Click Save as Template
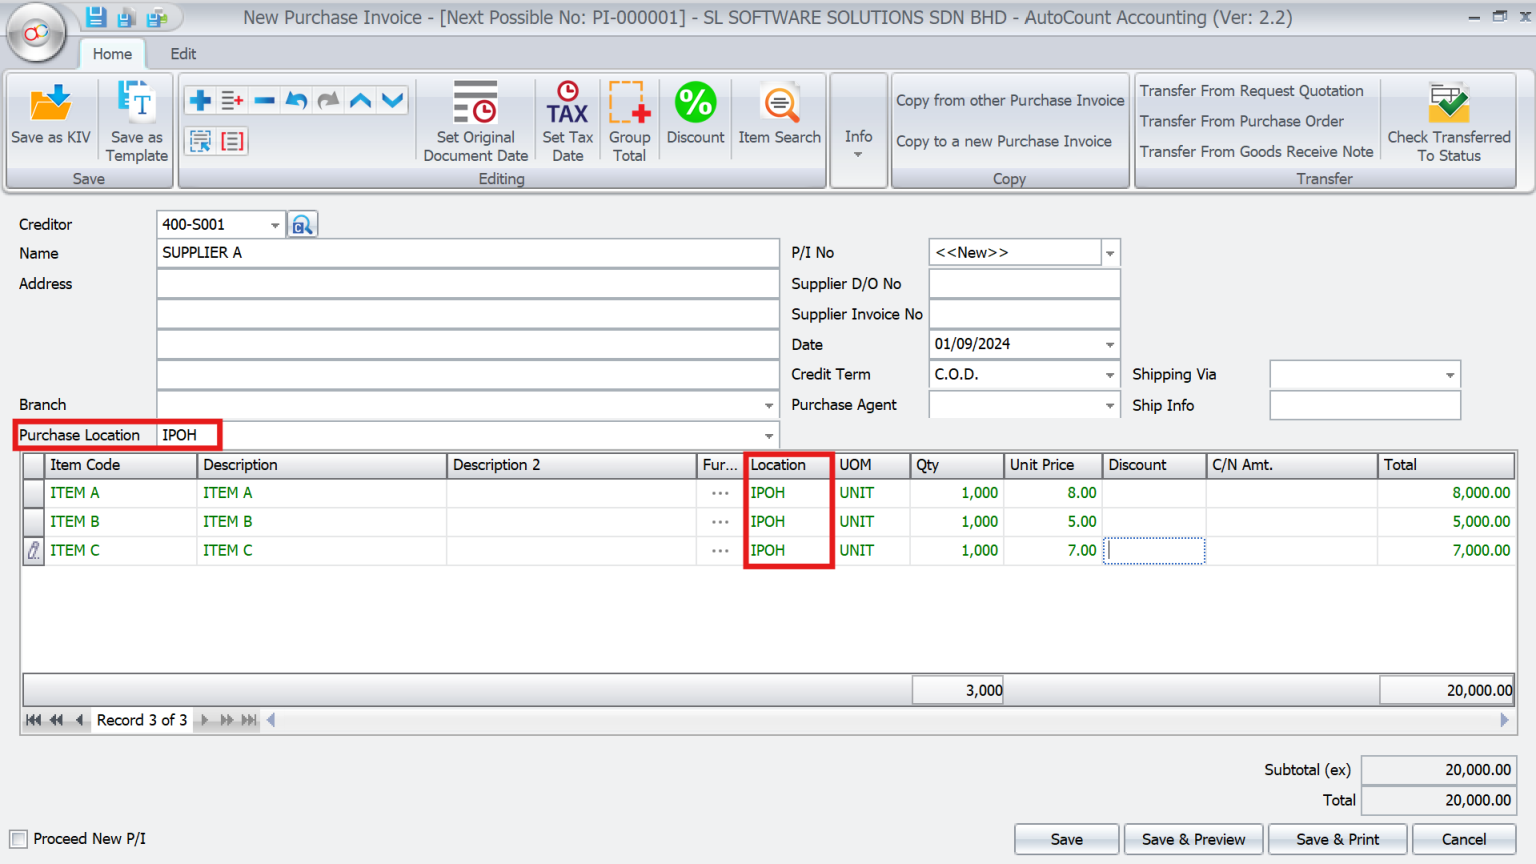1536x864 pixels. point(136,118)
